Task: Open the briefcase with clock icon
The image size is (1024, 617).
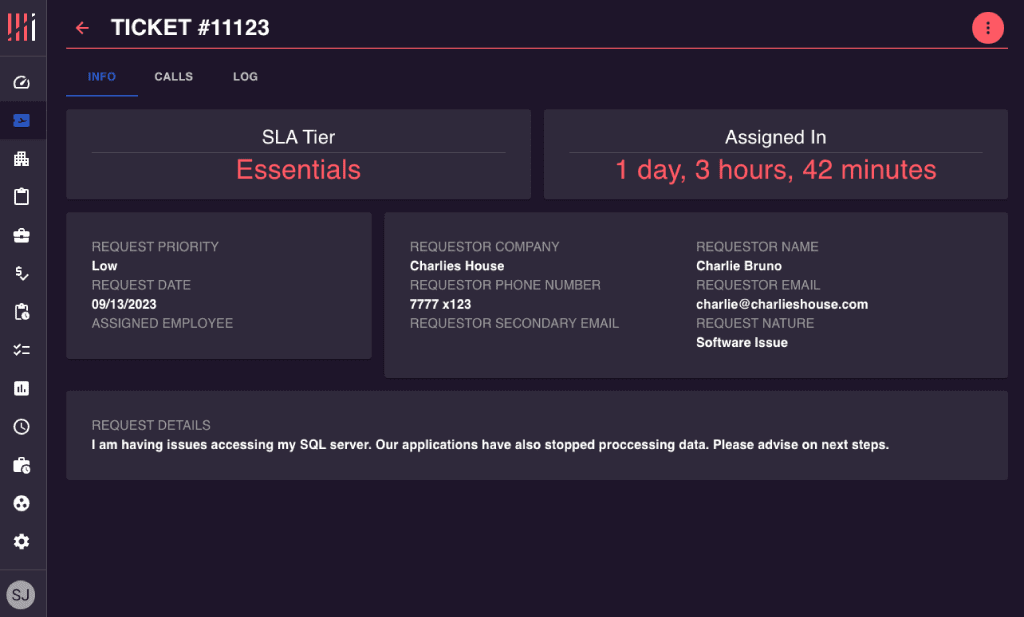Action: tap(22, 465)
